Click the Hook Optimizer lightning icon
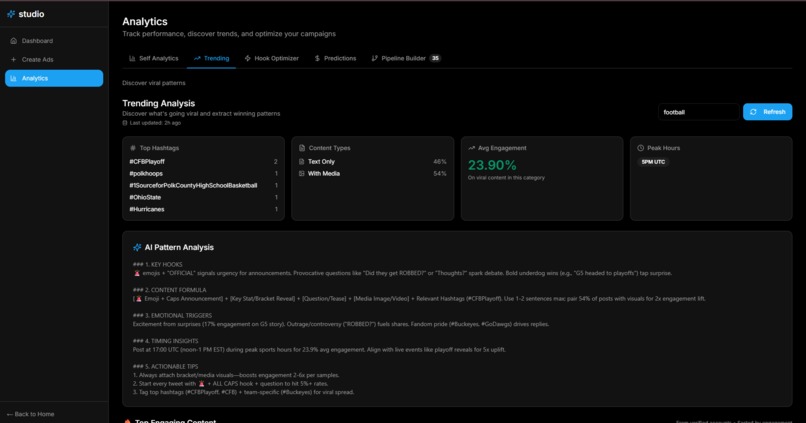Viewport: 806px width, 423px height. (248, 58)
